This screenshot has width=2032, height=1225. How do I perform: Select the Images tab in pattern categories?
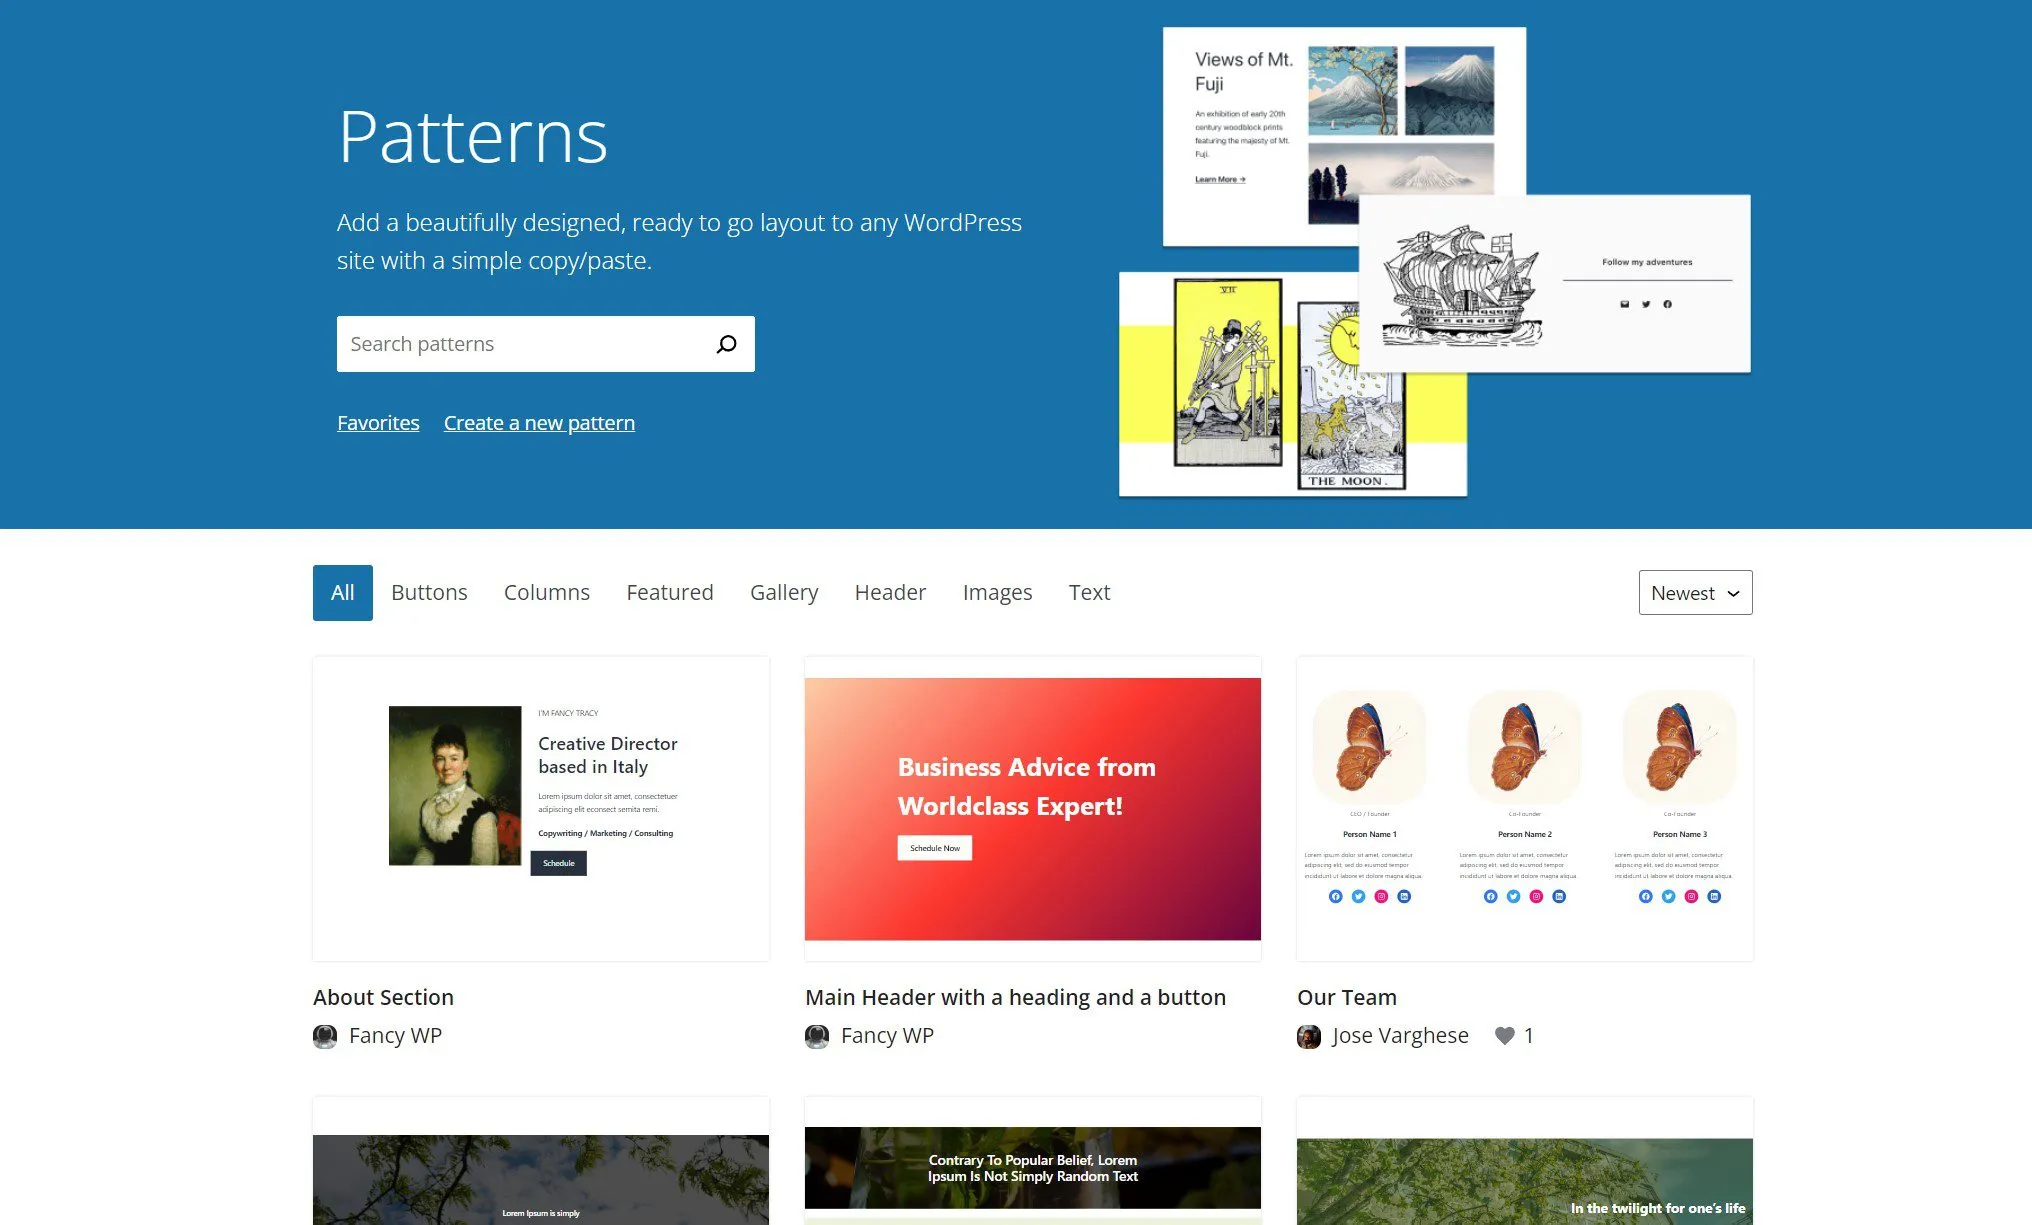coord(996,591)
